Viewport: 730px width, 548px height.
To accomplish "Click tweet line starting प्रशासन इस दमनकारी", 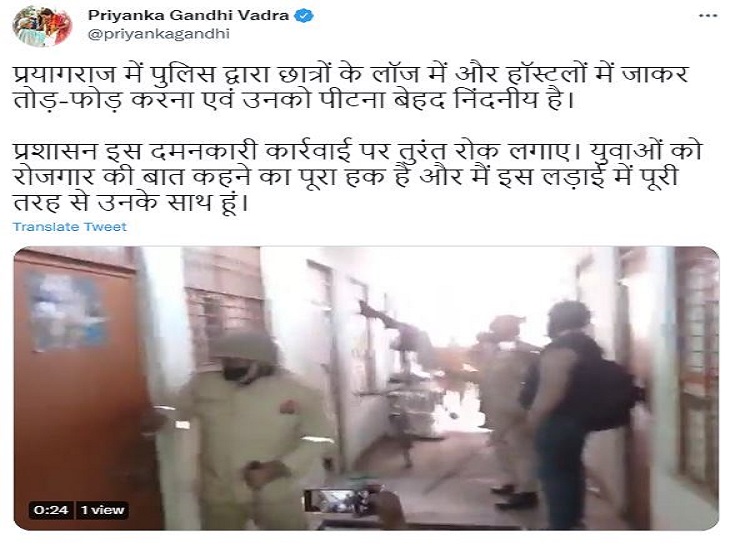I will pyautogui.click(x=357, y=151).
